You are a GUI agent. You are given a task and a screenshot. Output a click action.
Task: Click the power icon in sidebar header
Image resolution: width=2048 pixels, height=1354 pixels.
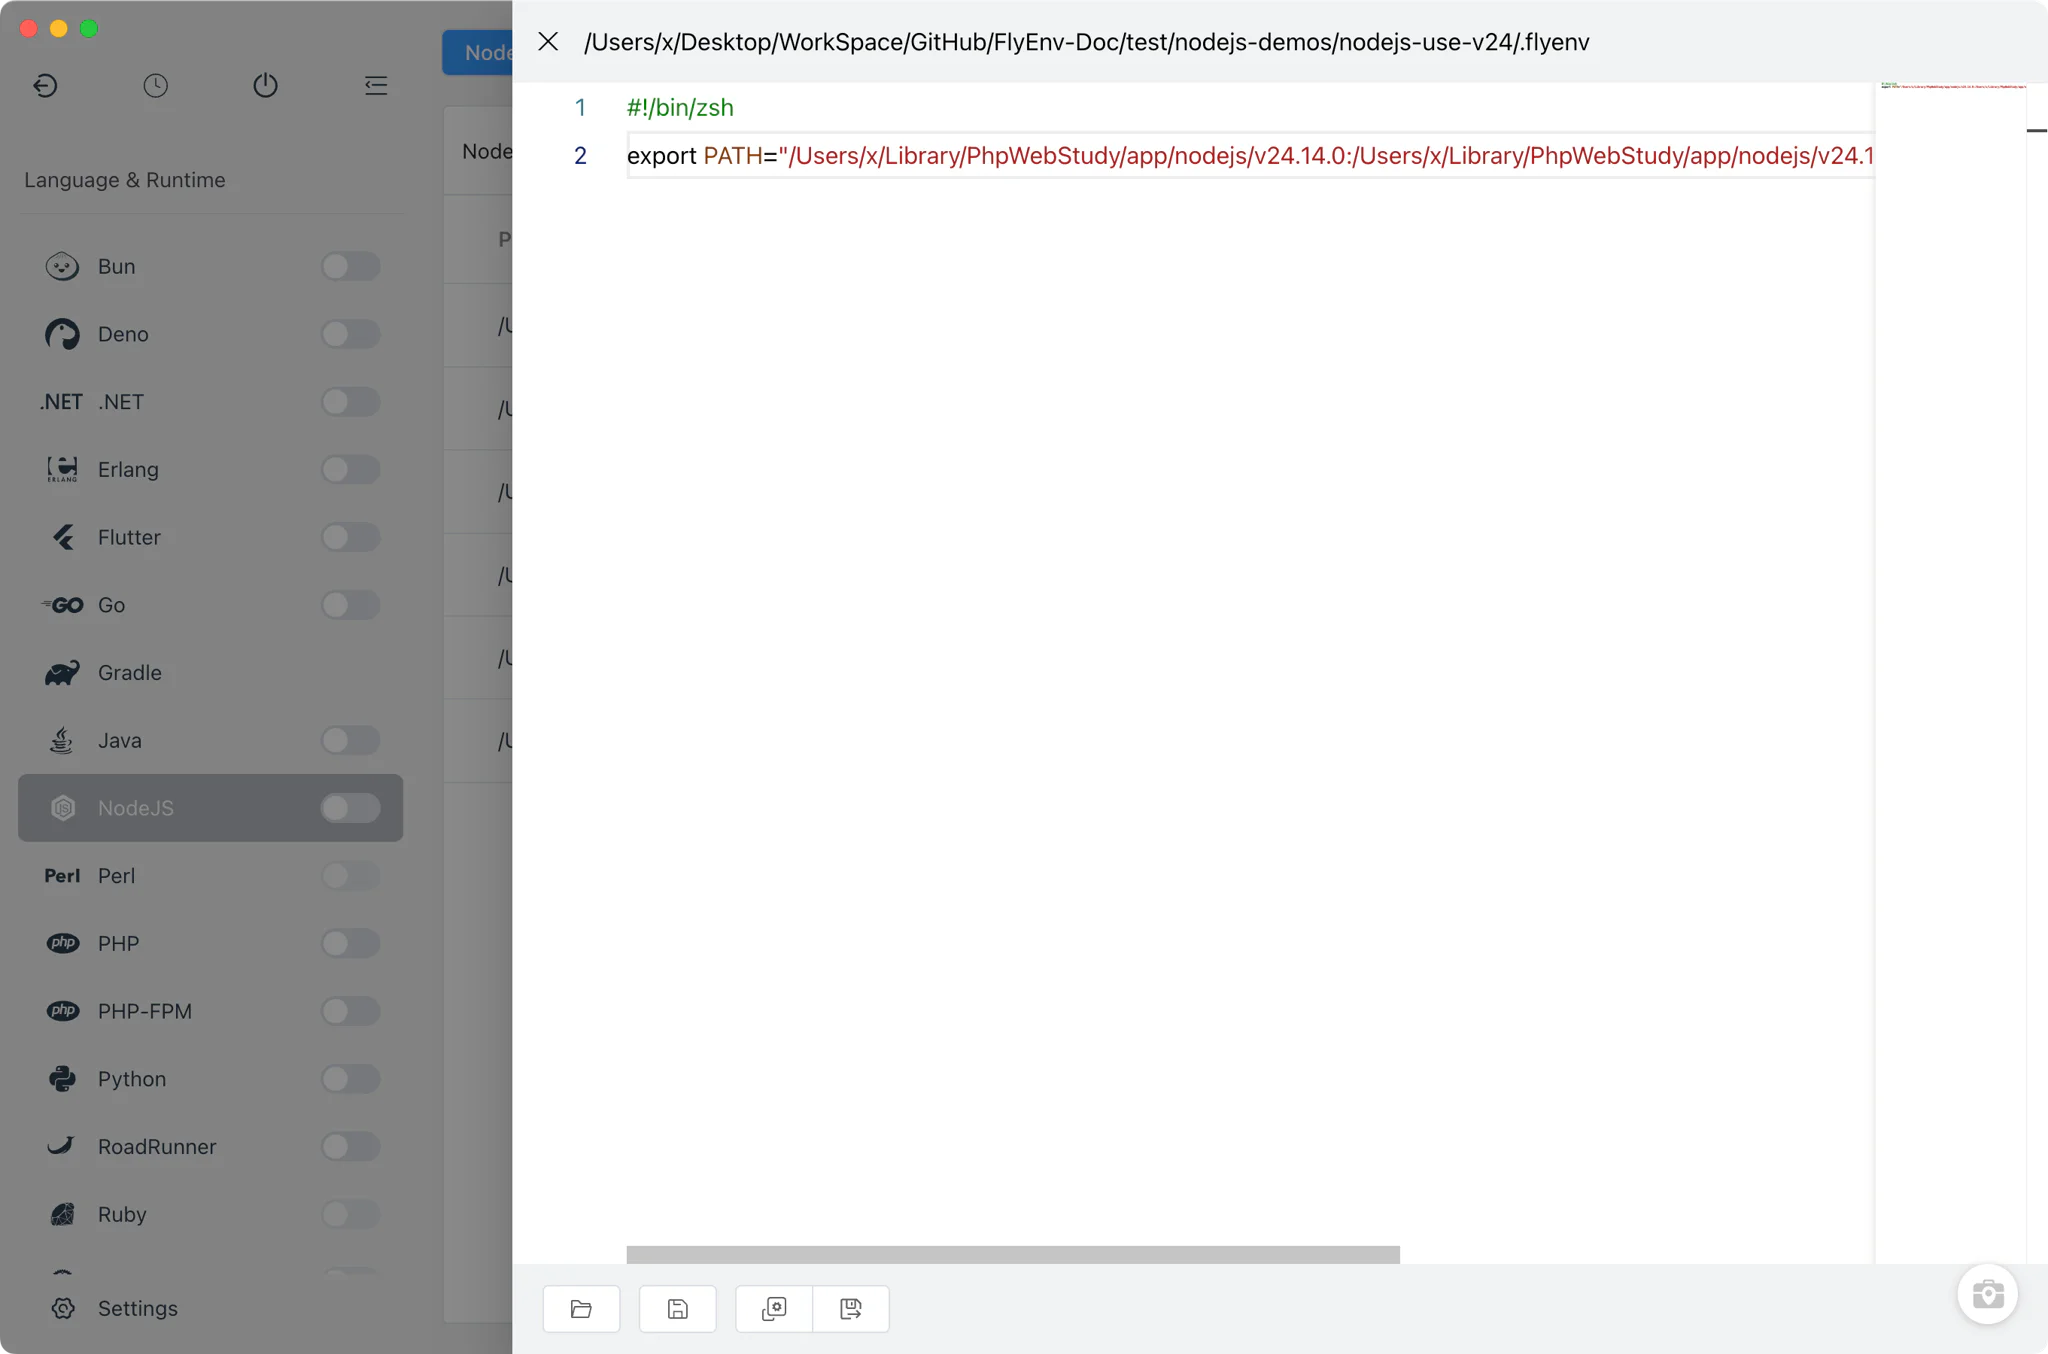click(265, 86)
